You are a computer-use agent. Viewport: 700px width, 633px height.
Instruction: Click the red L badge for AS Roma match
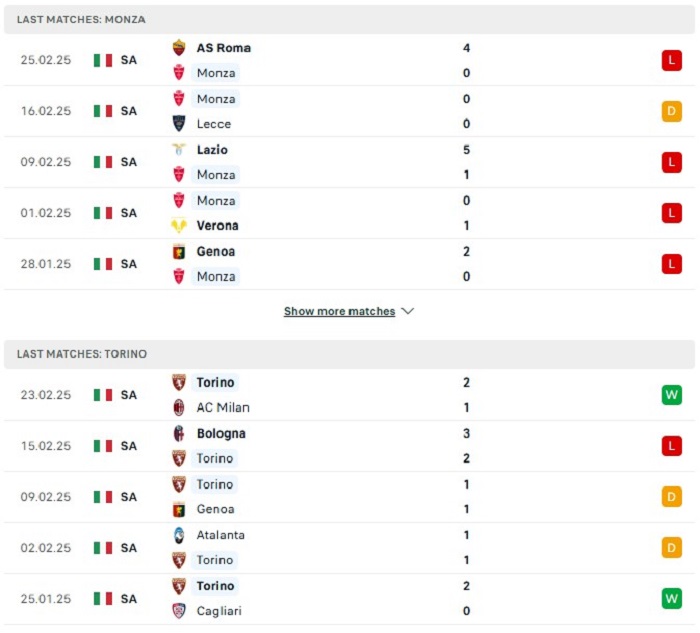pos(671,60)
